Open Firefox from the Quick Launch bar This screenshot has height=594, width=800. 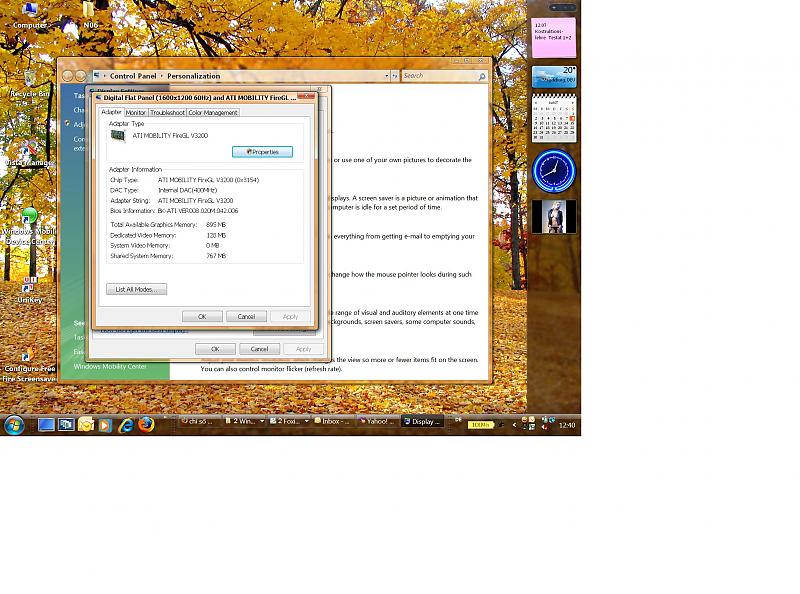[146, 424]
